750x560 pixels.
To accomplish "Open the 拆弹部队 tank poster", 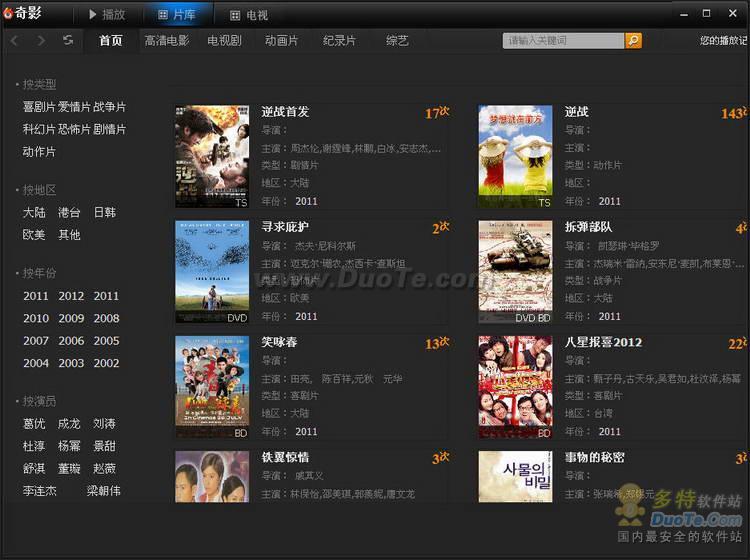I will tap(515, 272).
